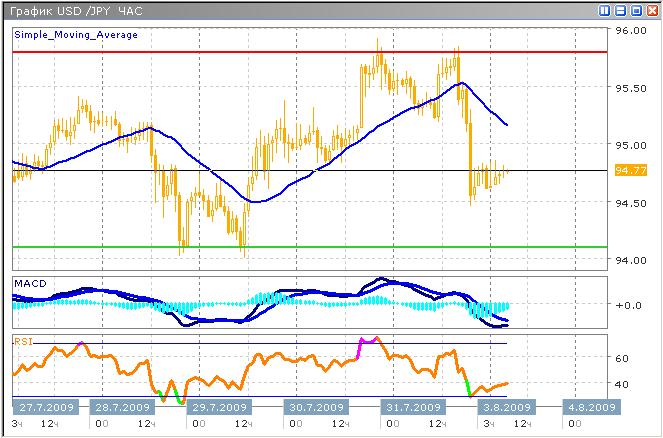Click the 94.00 price axis label
The width and height of the screenshot is (663, 438).
631,261
